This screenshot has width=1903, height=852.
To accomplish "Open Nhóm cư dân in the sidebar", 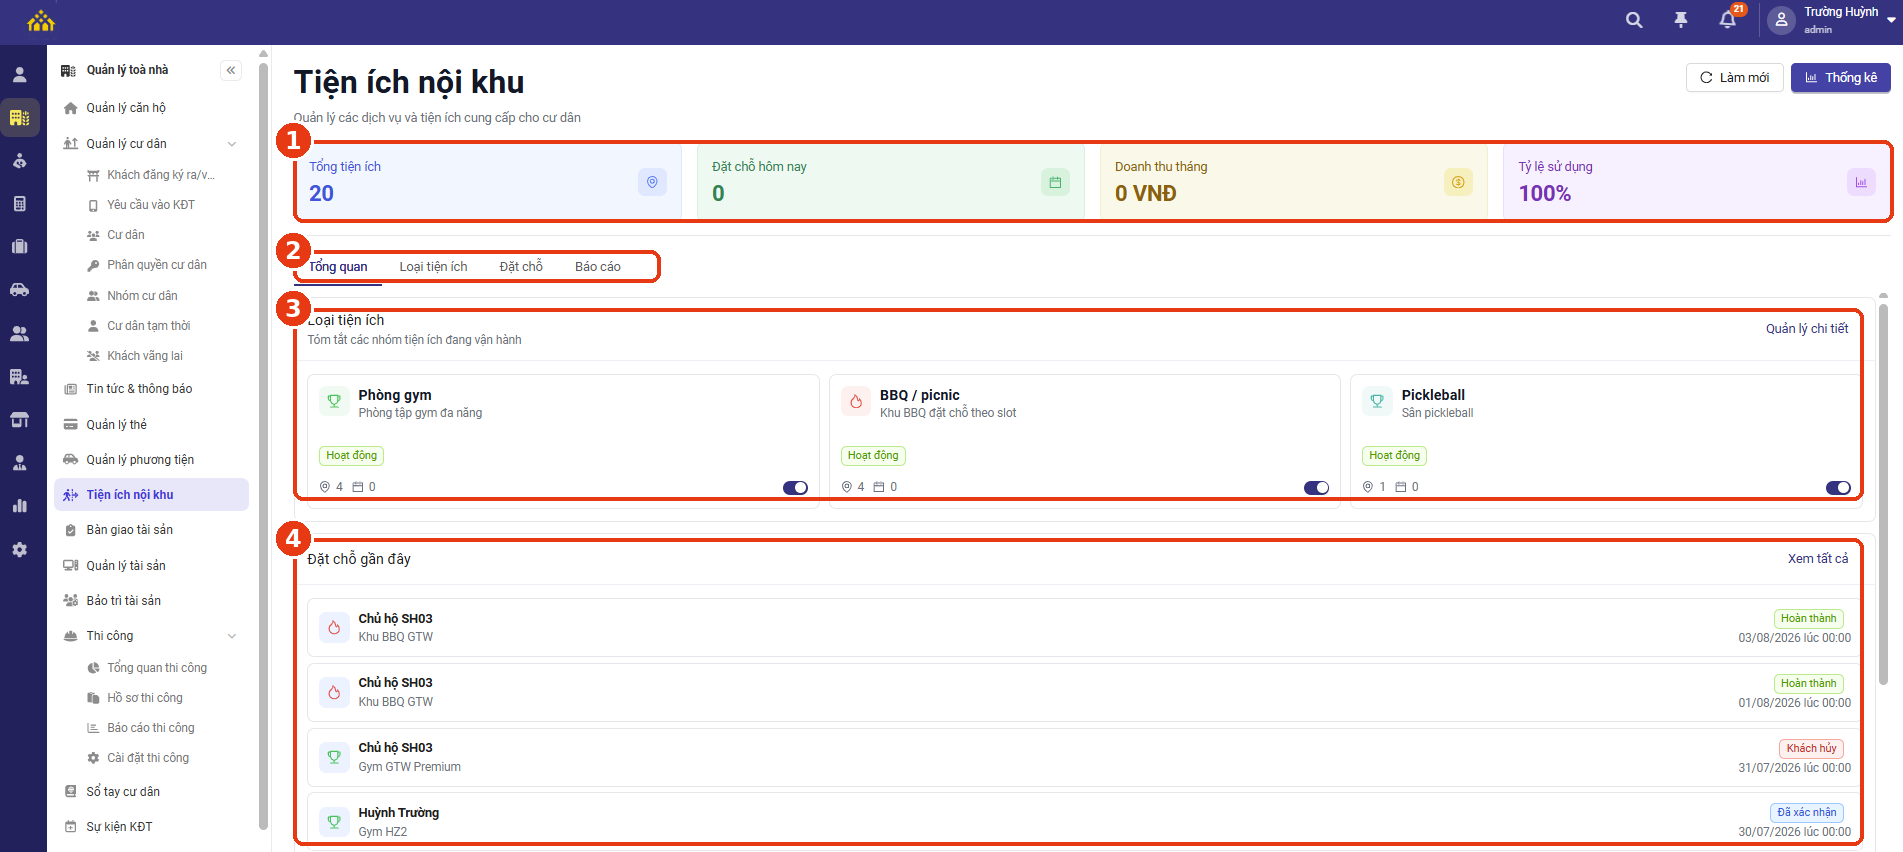I will click(x=151, y=296).
